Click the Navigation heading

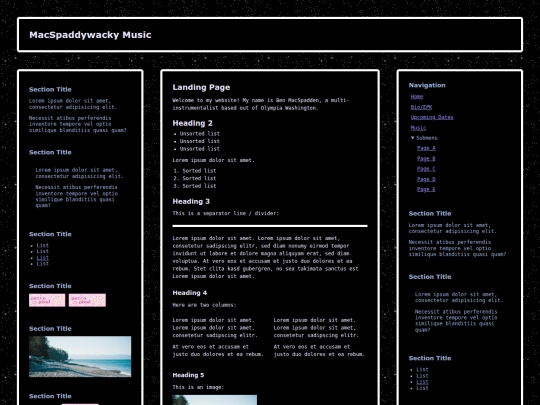tap(427, 85)
